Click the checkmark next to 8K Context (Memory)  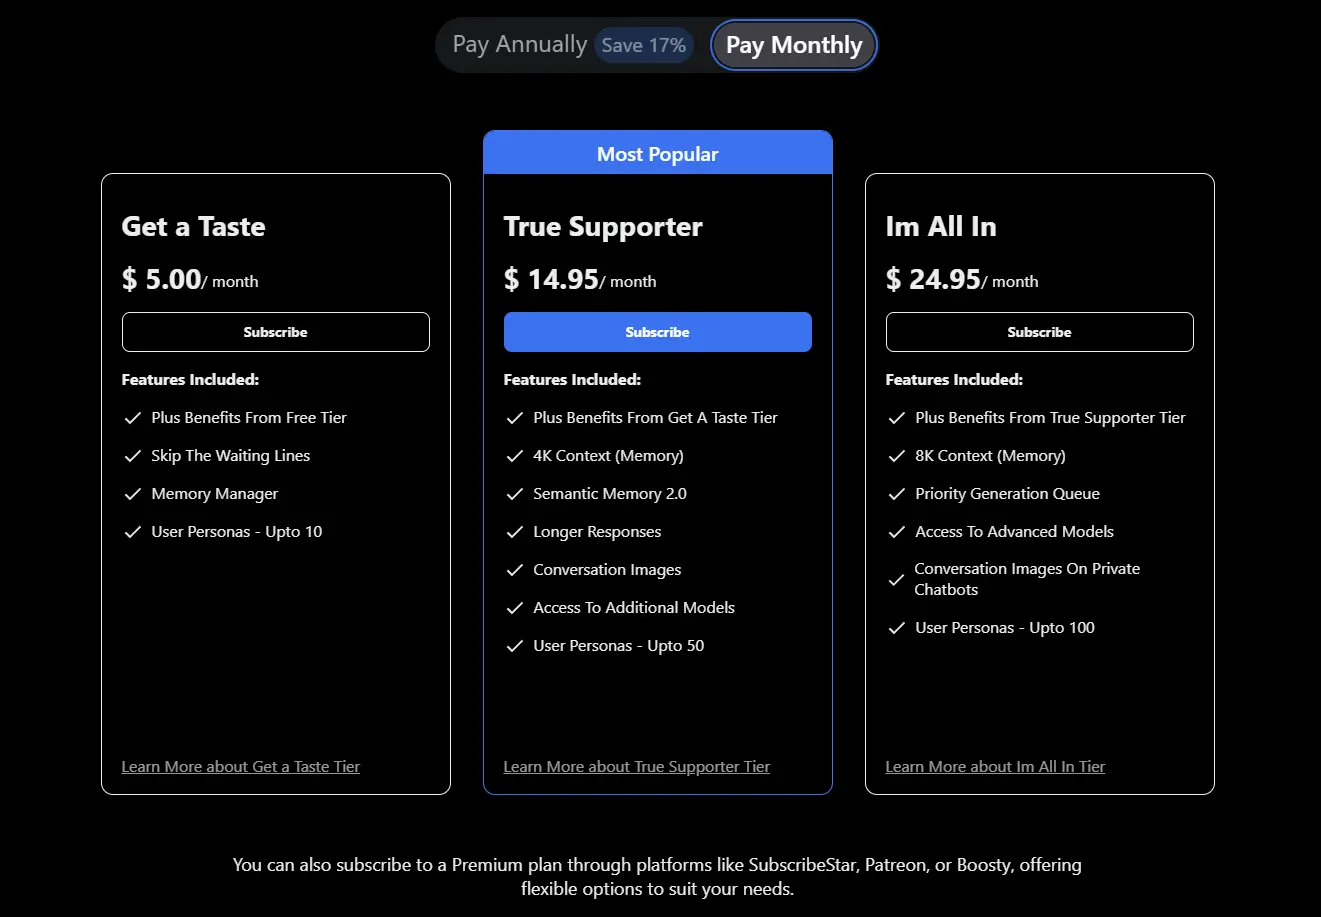coord(897,455)
